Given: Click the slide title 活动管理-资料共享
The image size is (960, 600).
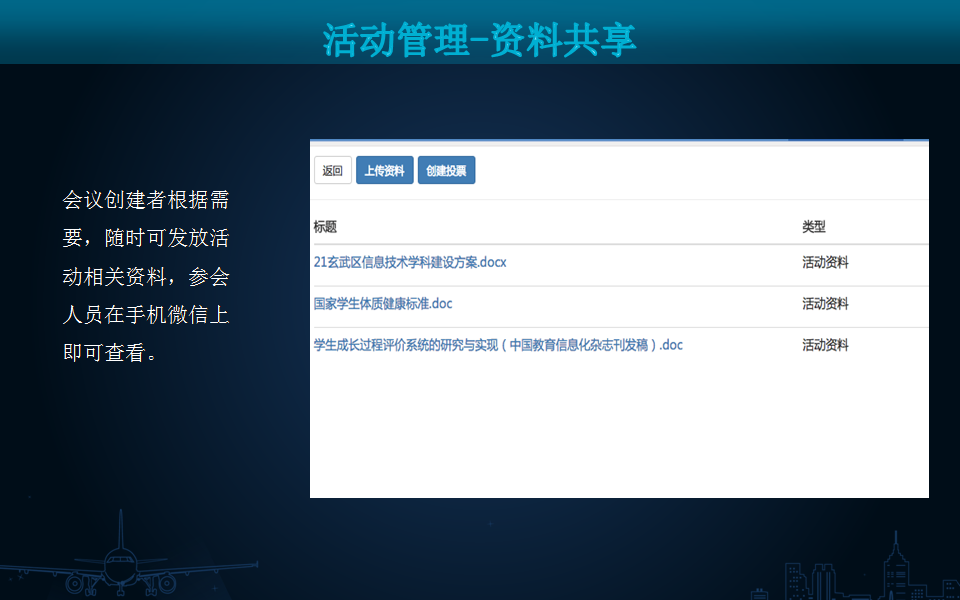Looking at the screenshot, I should [x=479, y=40].
